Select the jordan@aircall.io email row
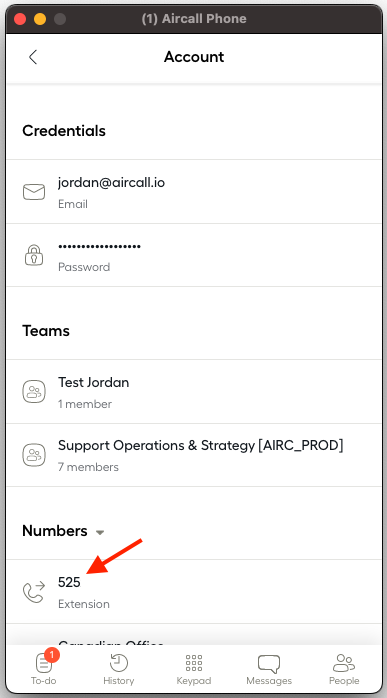The height and width of the screenshot is (698, 387). pyautogui.click(x=194, y=192)
